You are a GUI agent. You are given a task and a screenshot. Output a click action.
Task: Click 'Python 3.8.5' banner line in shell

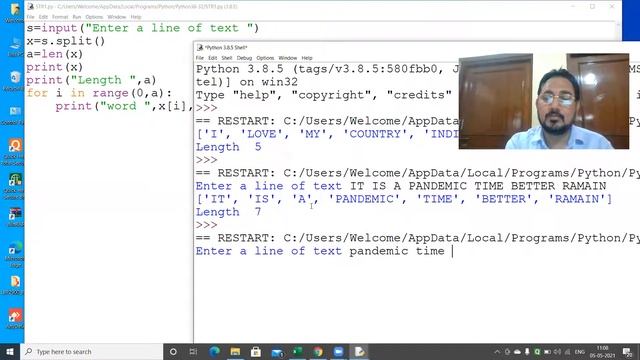327,69
